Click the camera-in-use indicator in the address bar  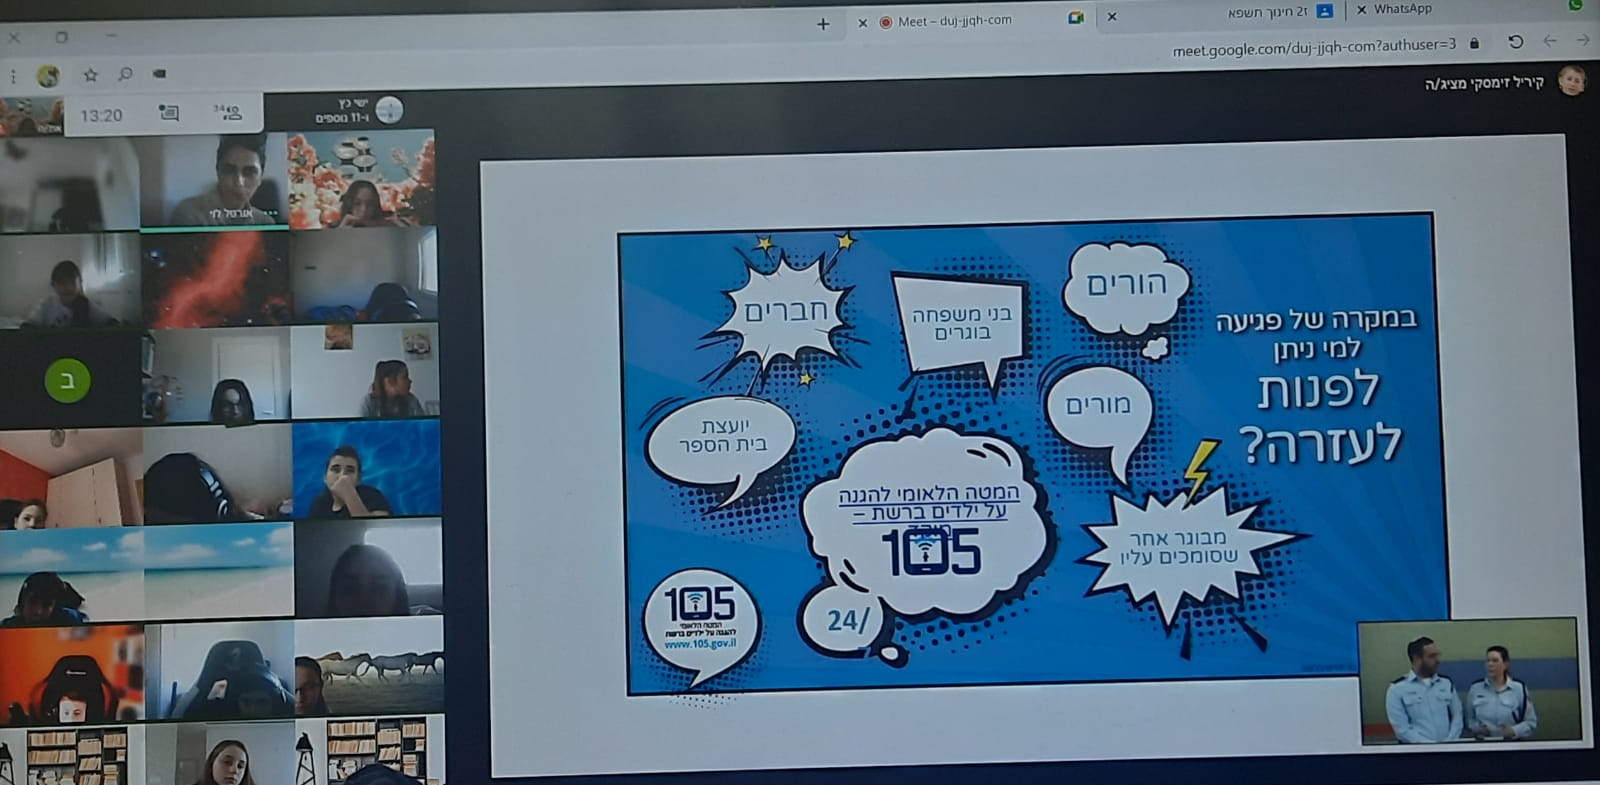click(x=159, y=73)
